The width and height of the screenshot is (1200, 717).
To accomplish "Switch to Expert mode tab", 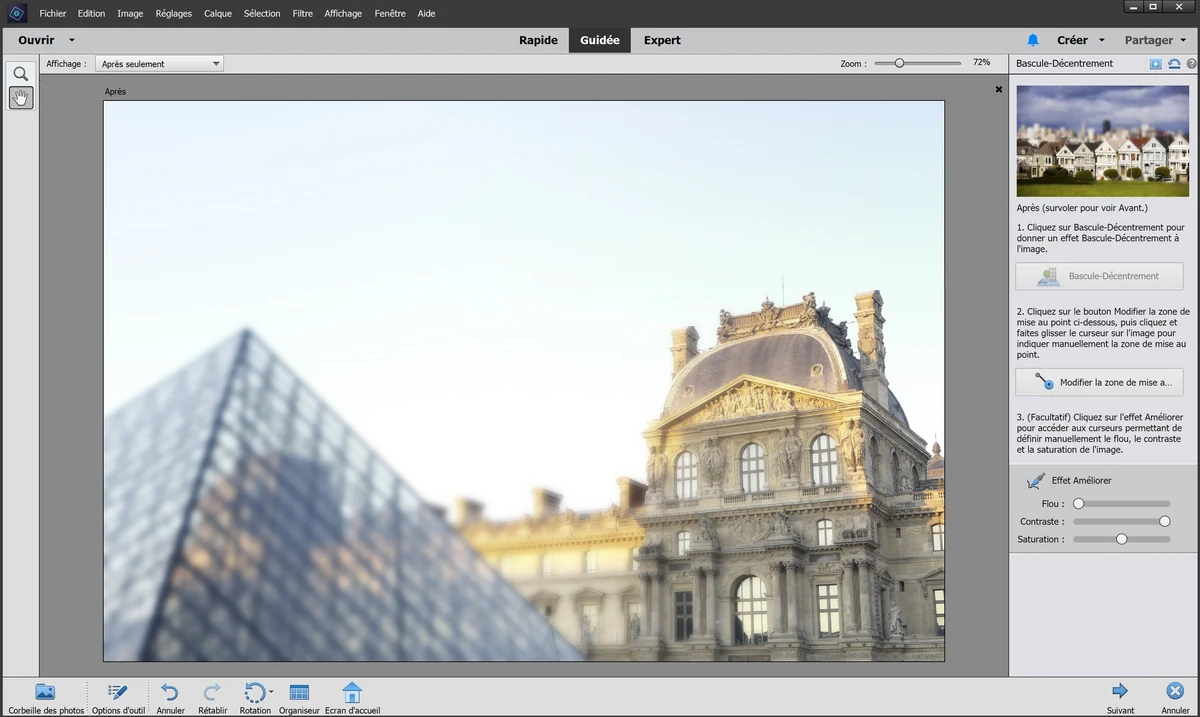I will tap(662, 41).
